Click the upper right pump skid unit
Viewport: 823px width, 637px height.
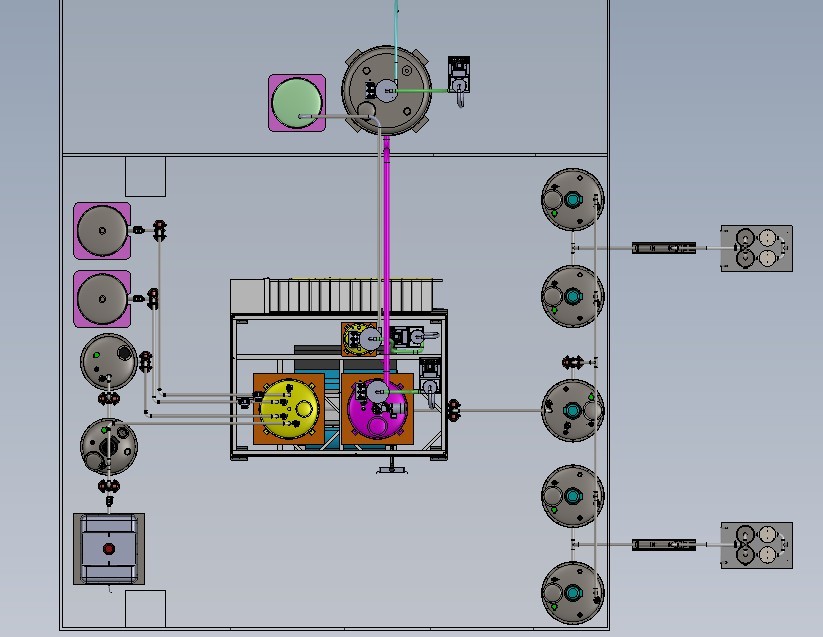click(756, 248)
